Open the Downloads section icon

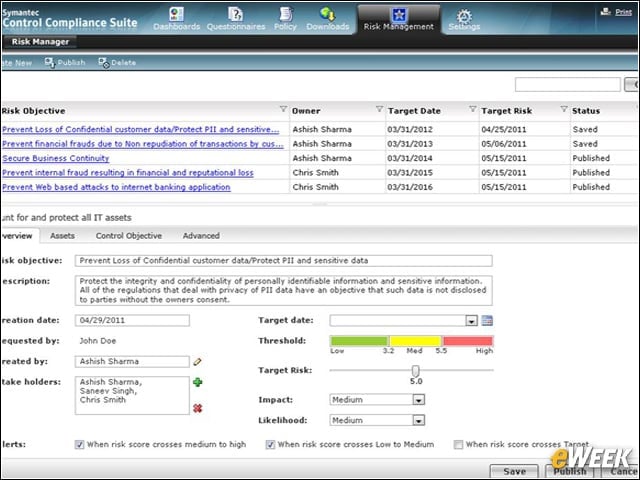point(327,15)
